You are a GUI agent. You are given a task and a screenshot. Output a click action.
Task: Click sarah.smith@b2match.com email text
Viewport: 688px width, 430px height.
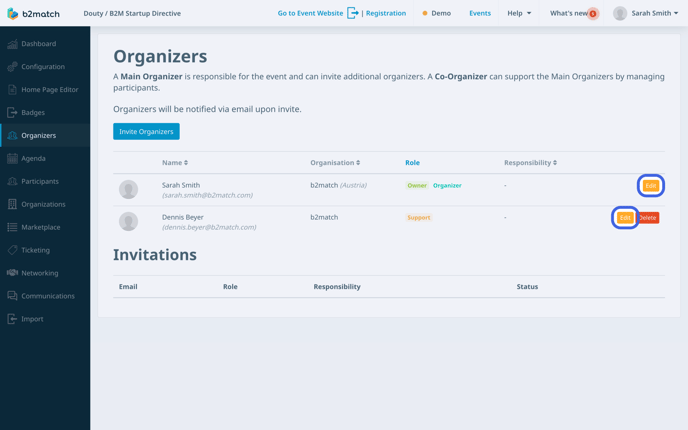[x=208, y=195]
